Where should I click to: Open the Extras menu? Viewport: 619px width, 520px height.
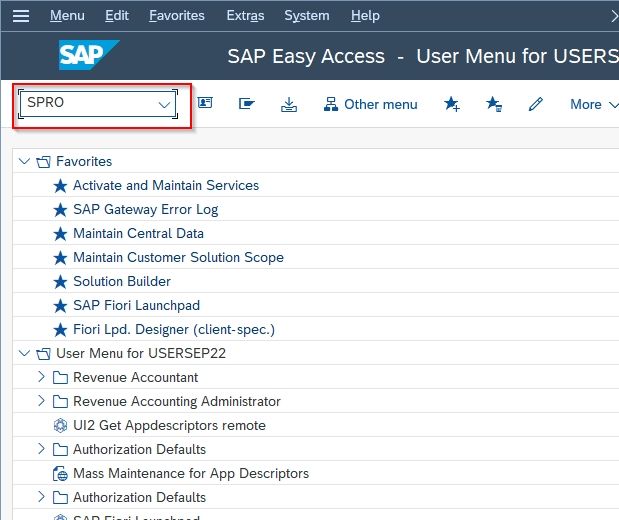click(x=245, y=15)
